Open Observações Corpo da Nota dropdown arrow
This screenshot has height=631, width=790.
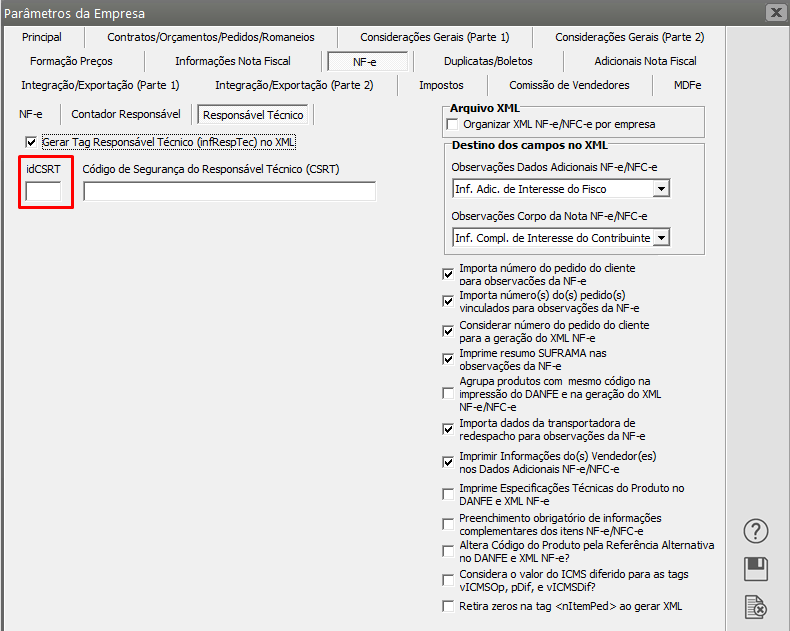tap(661, 238)
